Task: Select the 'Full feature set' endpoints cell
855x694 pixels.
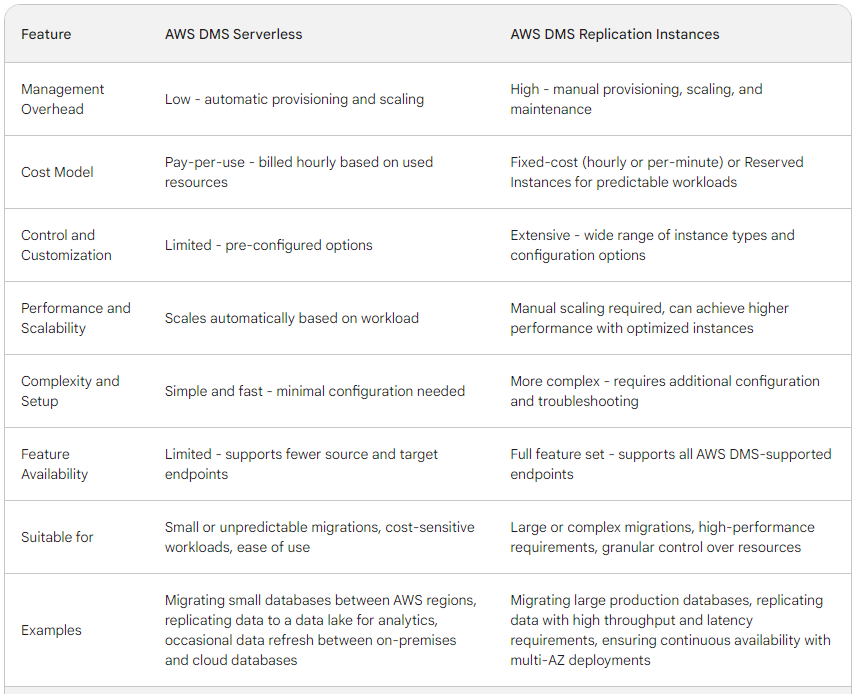Action: [x=671, y=464]
